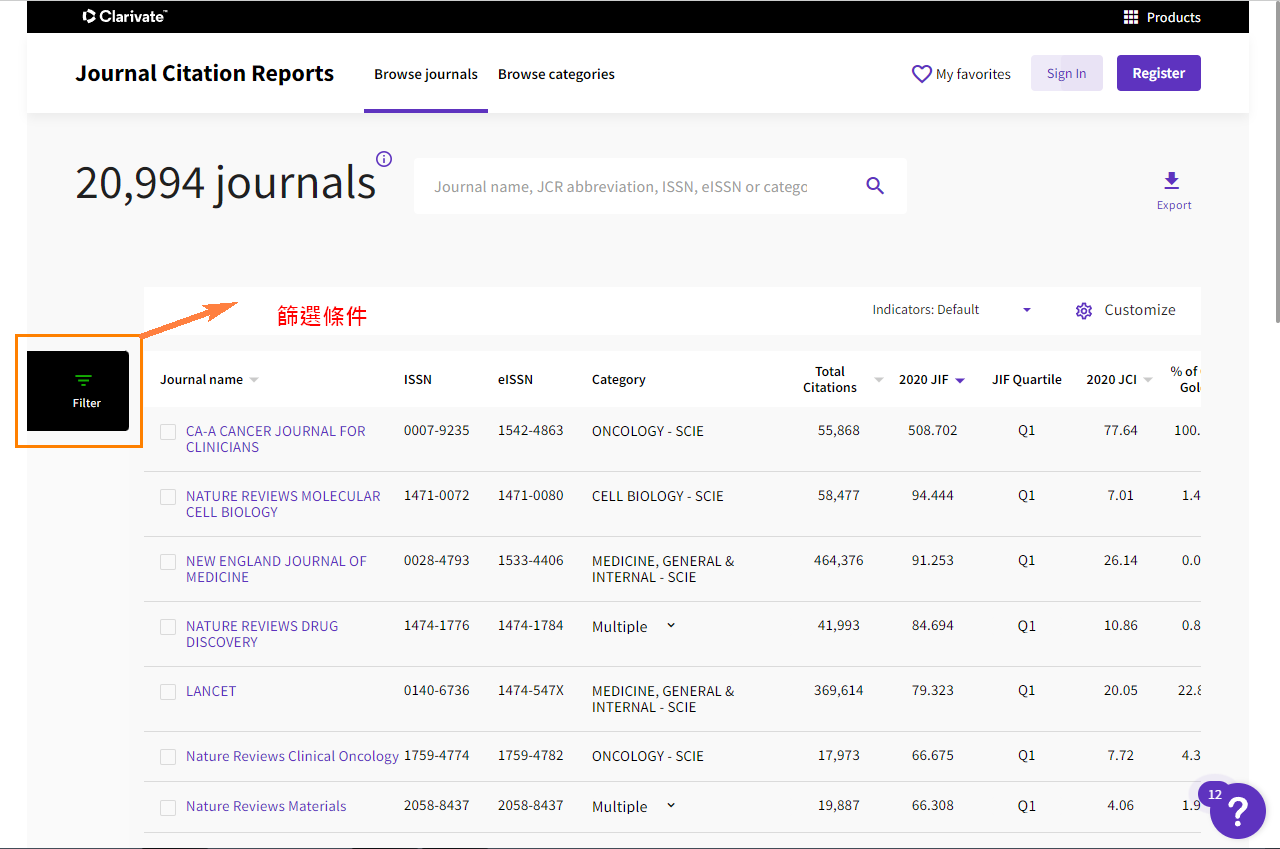Tick the New England Journal of Medicine checkbox

pyautogui.click(x=168, y=562)
